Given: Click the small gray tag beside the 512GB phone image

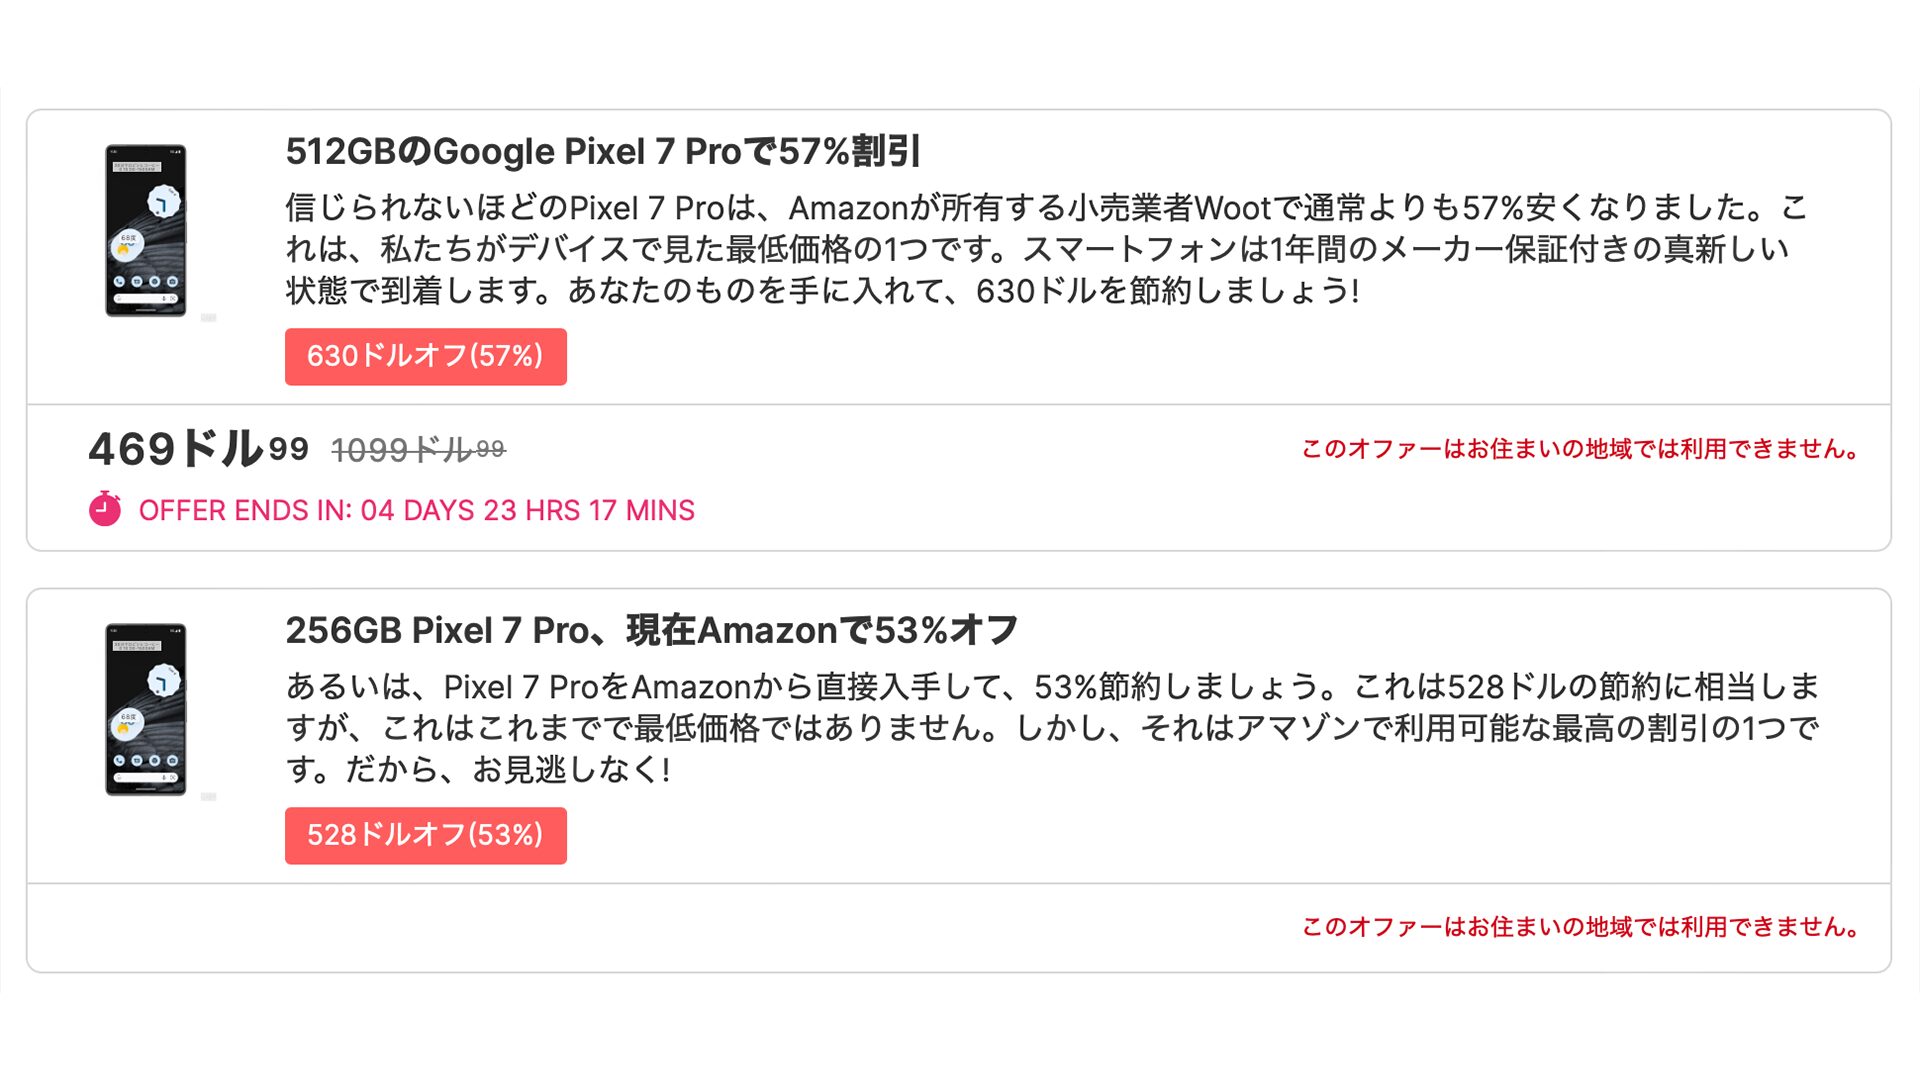Looking at the screenshot, I should (x=208, y=318).
